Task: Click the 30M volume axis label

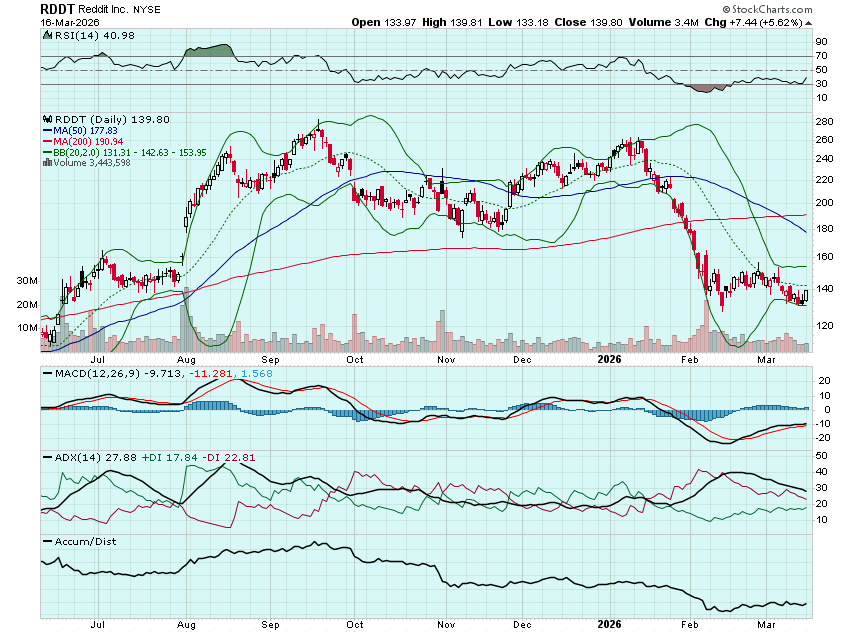Action: coord(27,281)
